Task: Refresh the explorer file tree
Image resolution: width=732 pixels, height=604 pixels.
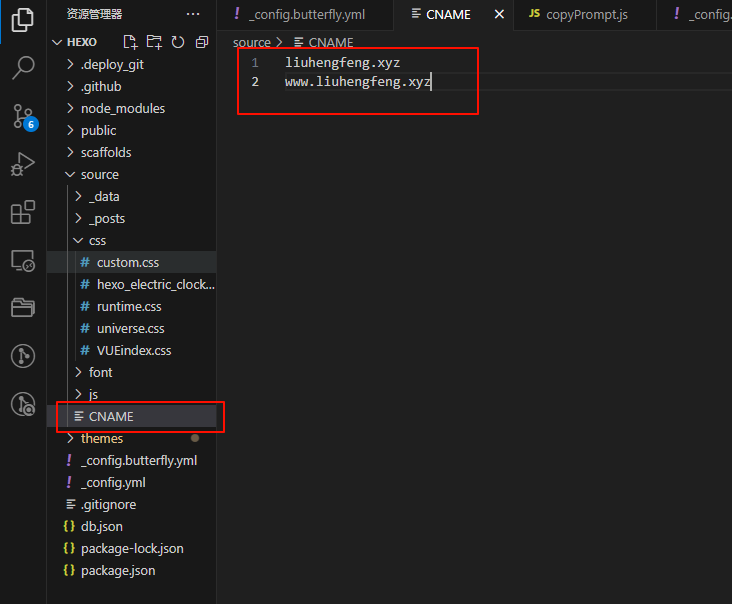Action: pos(178,42)
